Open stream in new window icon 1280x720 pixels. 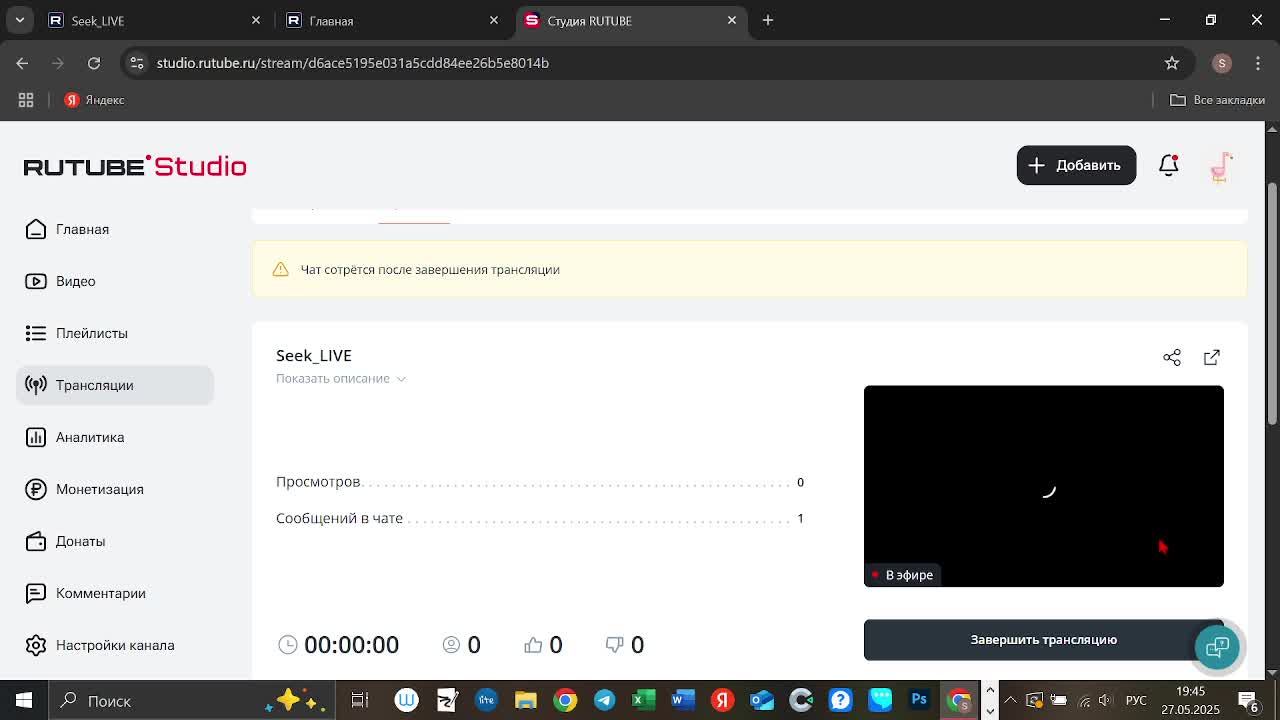(x=1212, y=357)
